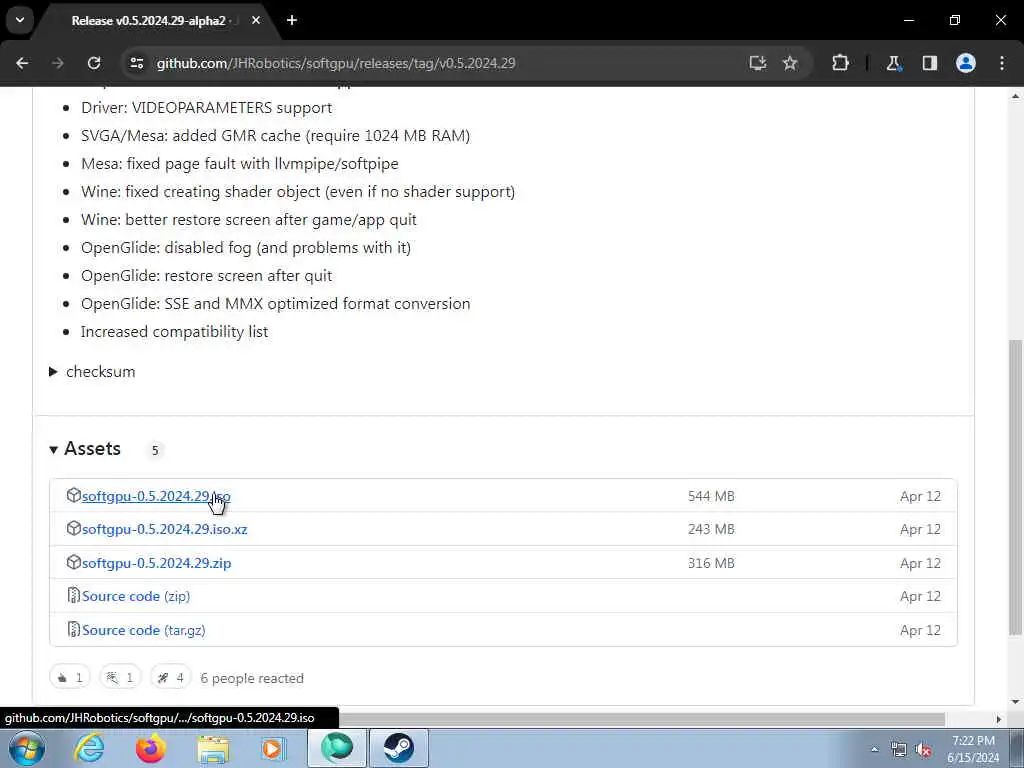Click the install app icon in address bar
This screenshot has width=1024, height=768.
pos(758,63)
